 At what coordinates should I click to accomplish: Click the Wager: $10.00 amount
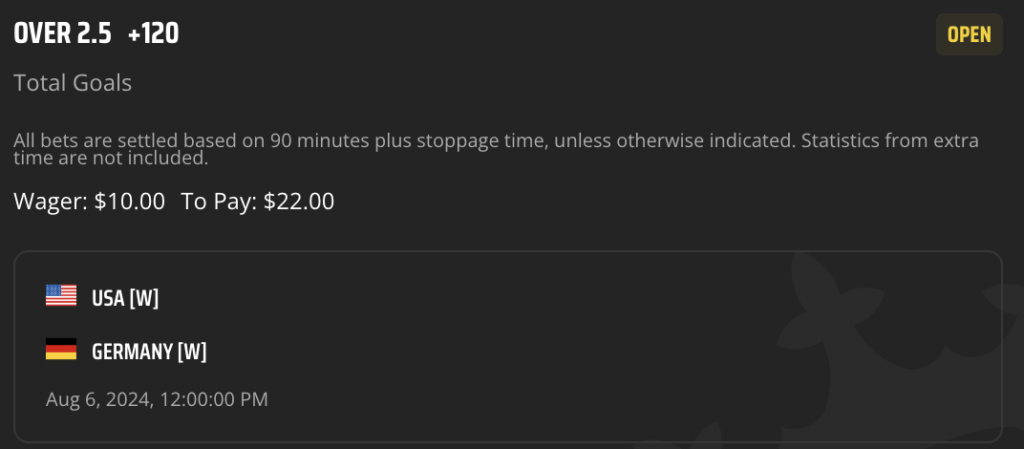click(89, 201)
